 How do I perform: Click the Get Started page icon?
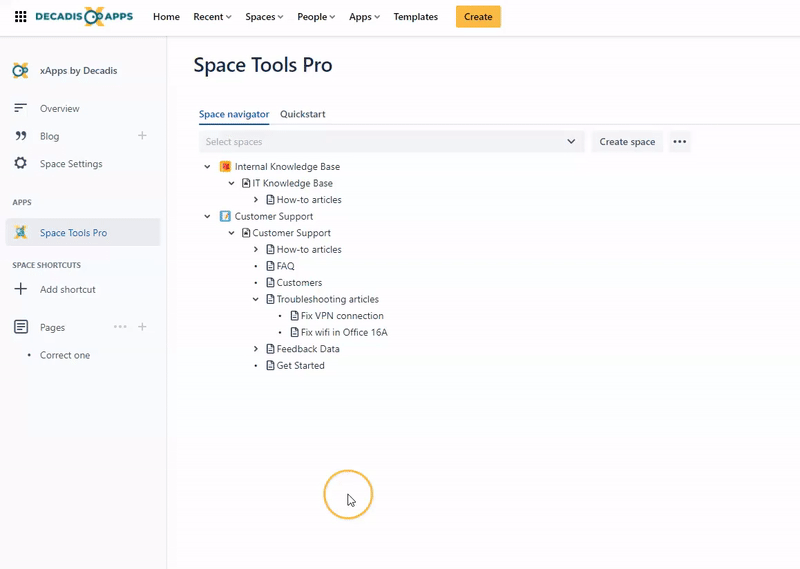270,365
